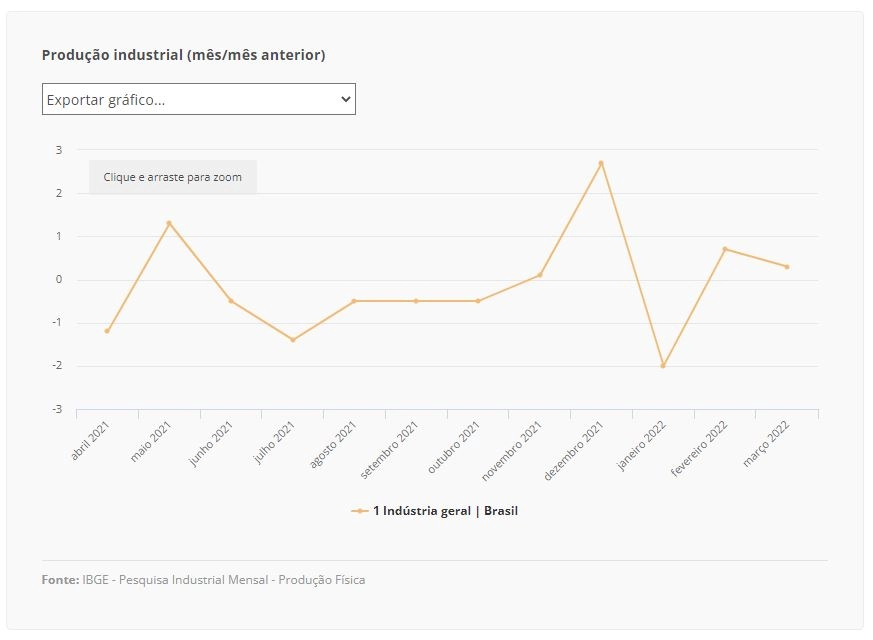Click the maio 2021 data point
Image resolution: width=873 pixels, height=640 pixels.
[x=169, y=223]
